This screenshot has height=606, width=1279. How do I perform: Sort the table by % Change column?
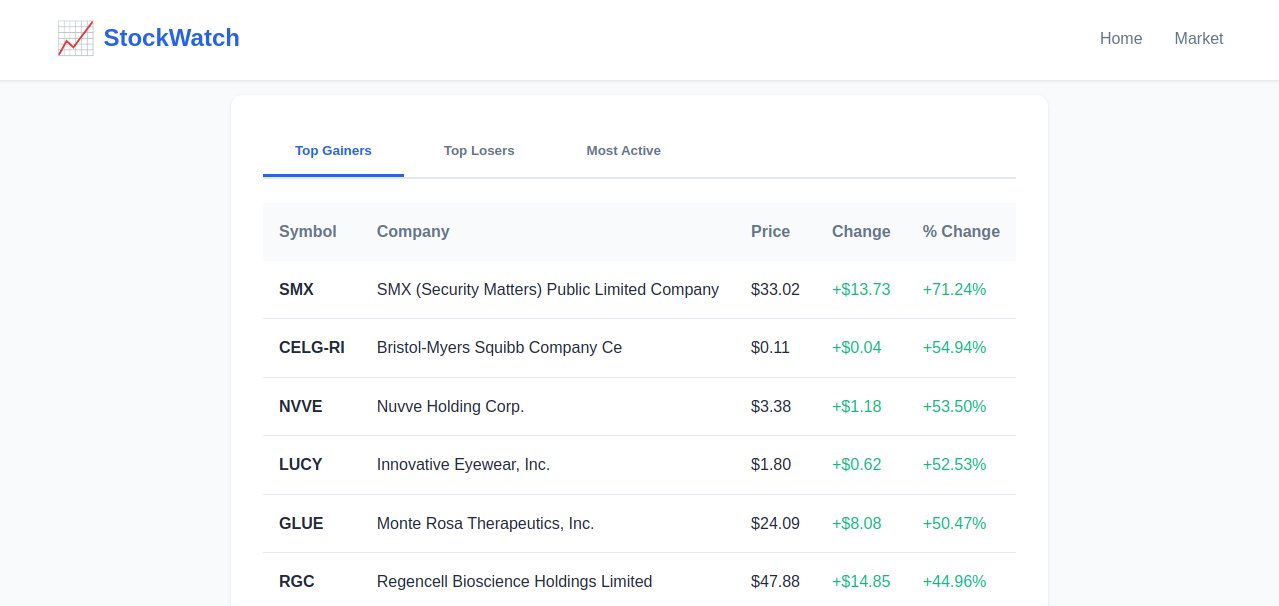960,231
